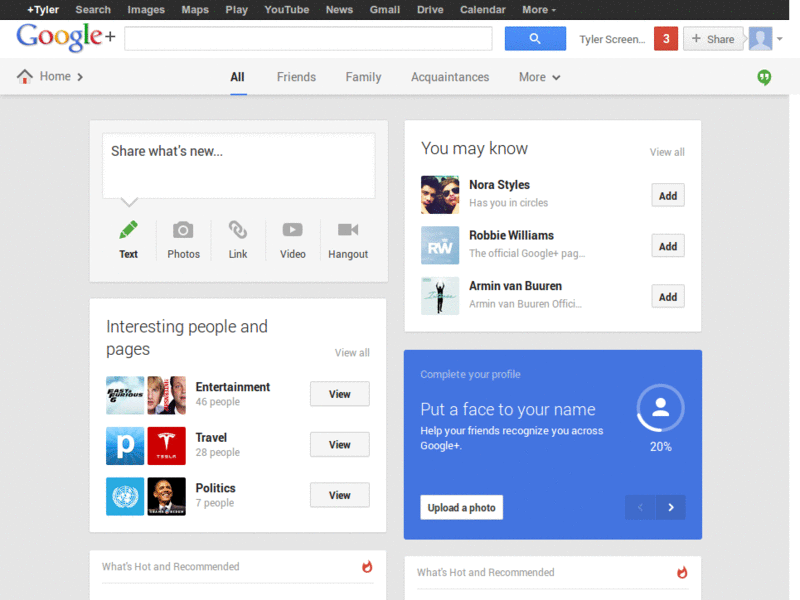Click the Upload a photo button
Image resolution: width=800 pixels, height=600 pixels.
point(461,508)
